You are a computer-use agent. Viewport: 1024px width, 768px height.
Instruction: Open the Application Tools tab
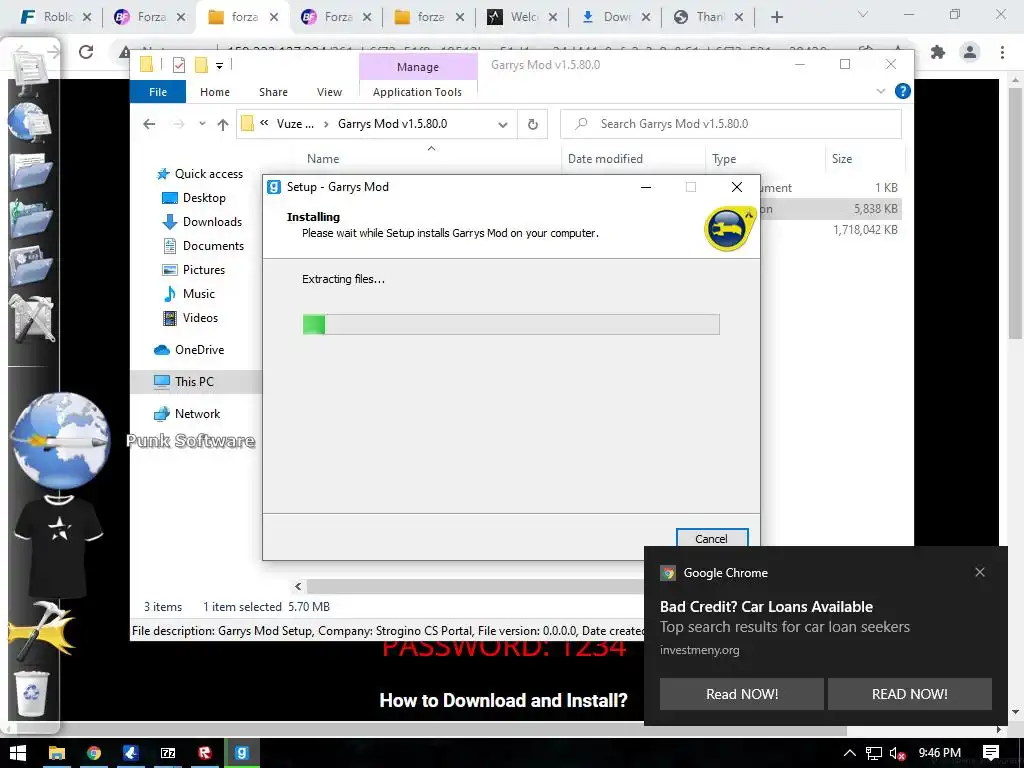pos(417,92)
